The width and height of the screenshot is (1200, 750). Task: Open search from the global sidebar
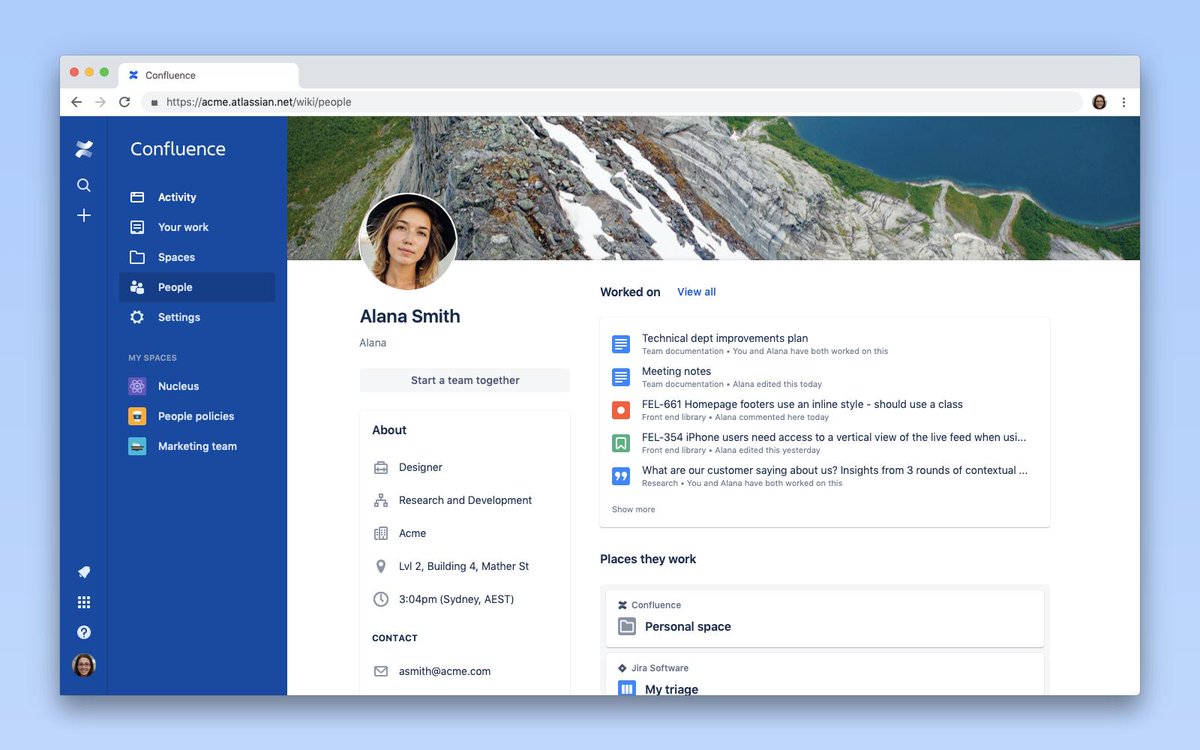click(84, 185)
